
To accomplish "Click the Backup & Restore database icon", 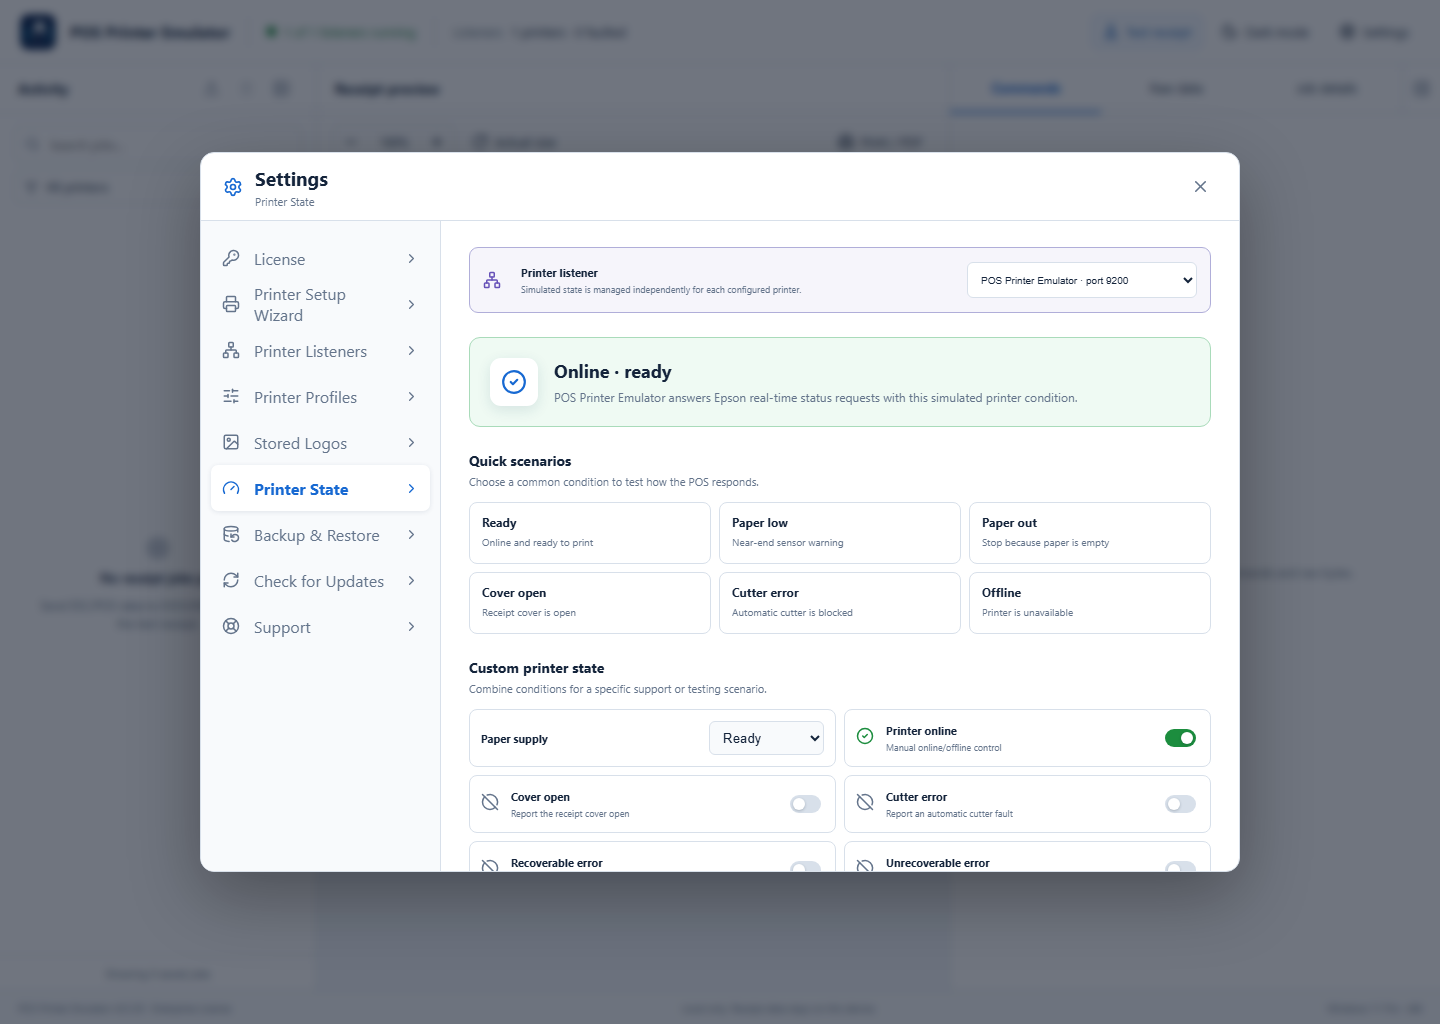I will click(231, 534).
